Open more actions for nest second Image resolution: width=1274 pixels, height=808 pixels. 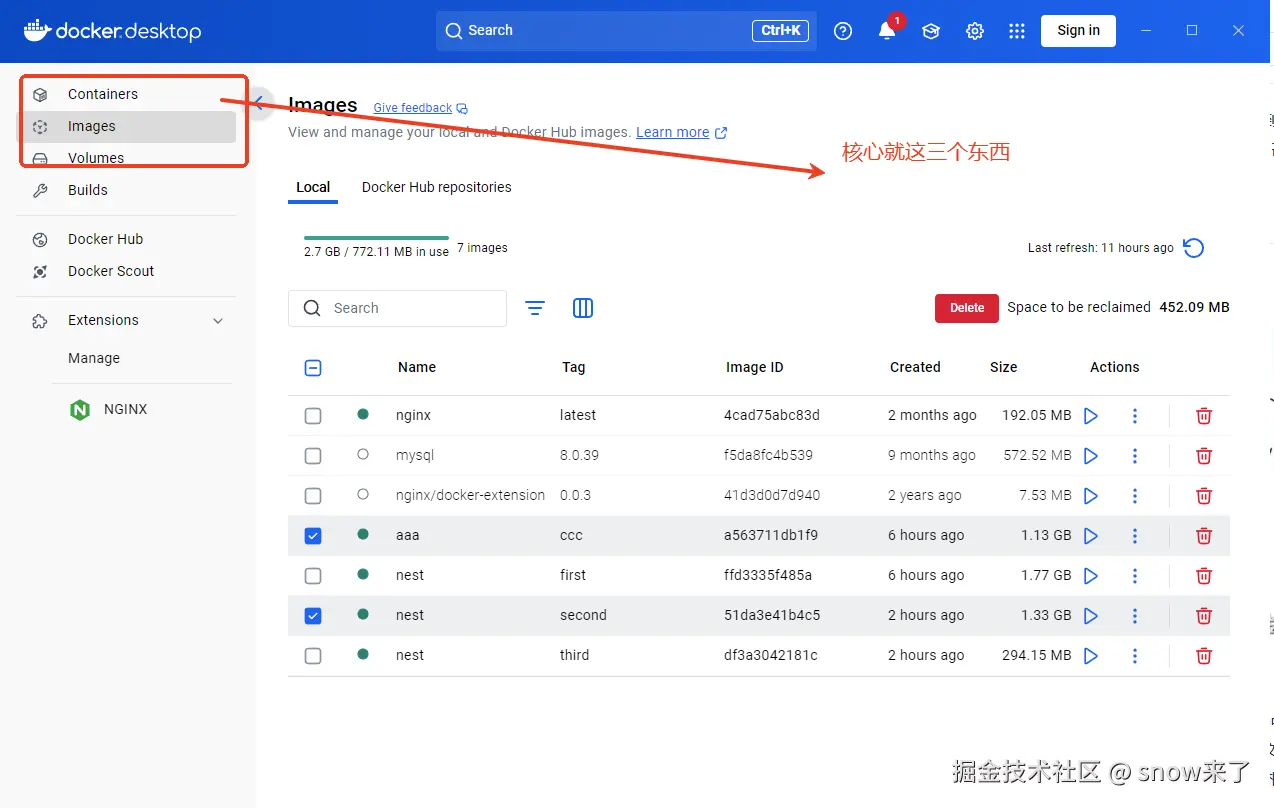coord(1135,615)
